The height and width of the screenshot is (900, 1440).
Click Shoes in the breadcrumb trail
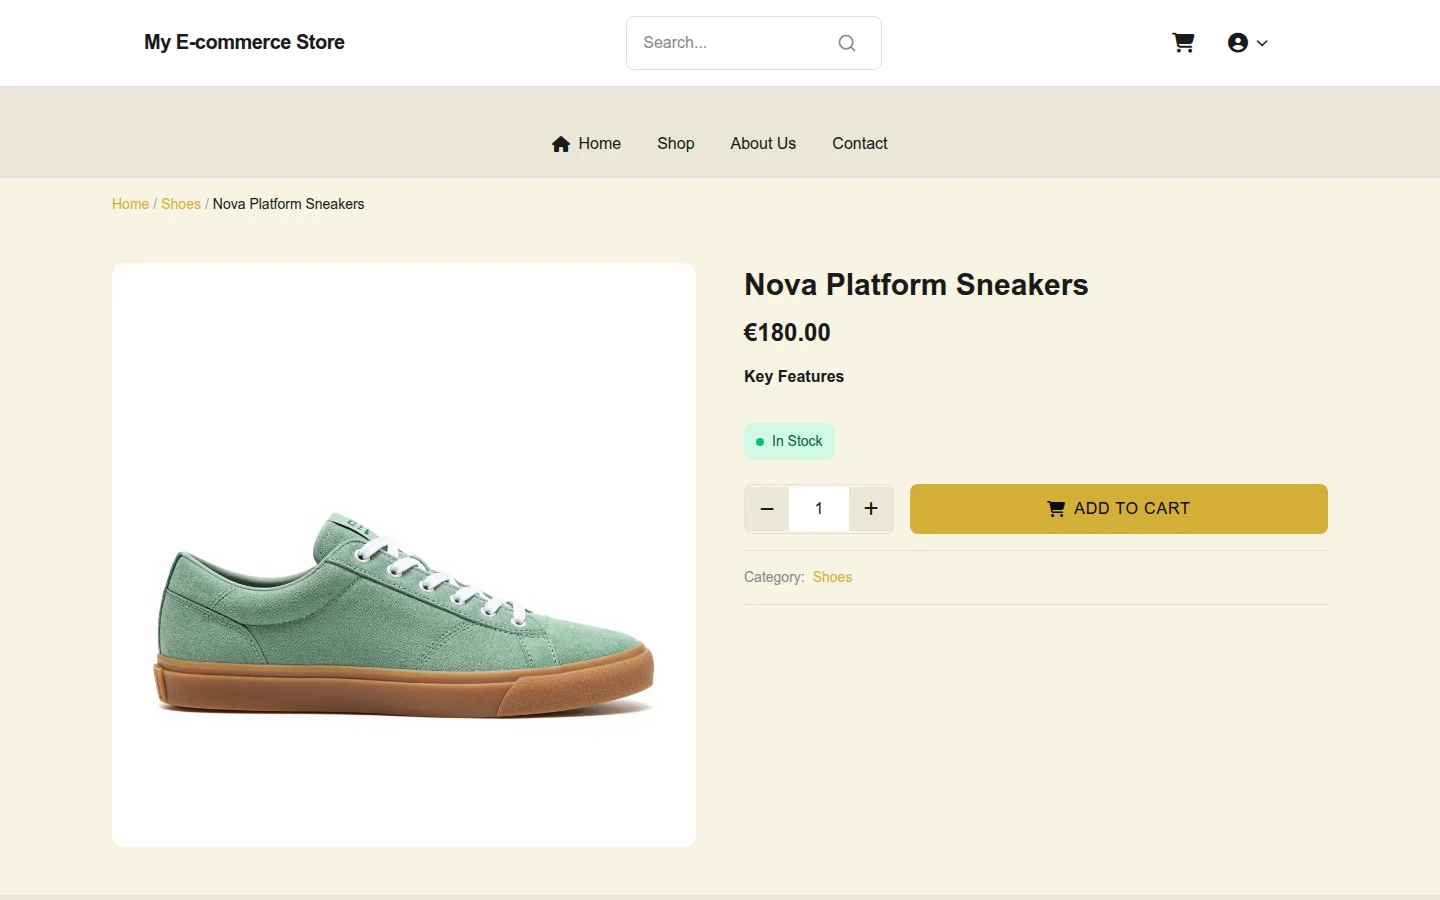181,204
